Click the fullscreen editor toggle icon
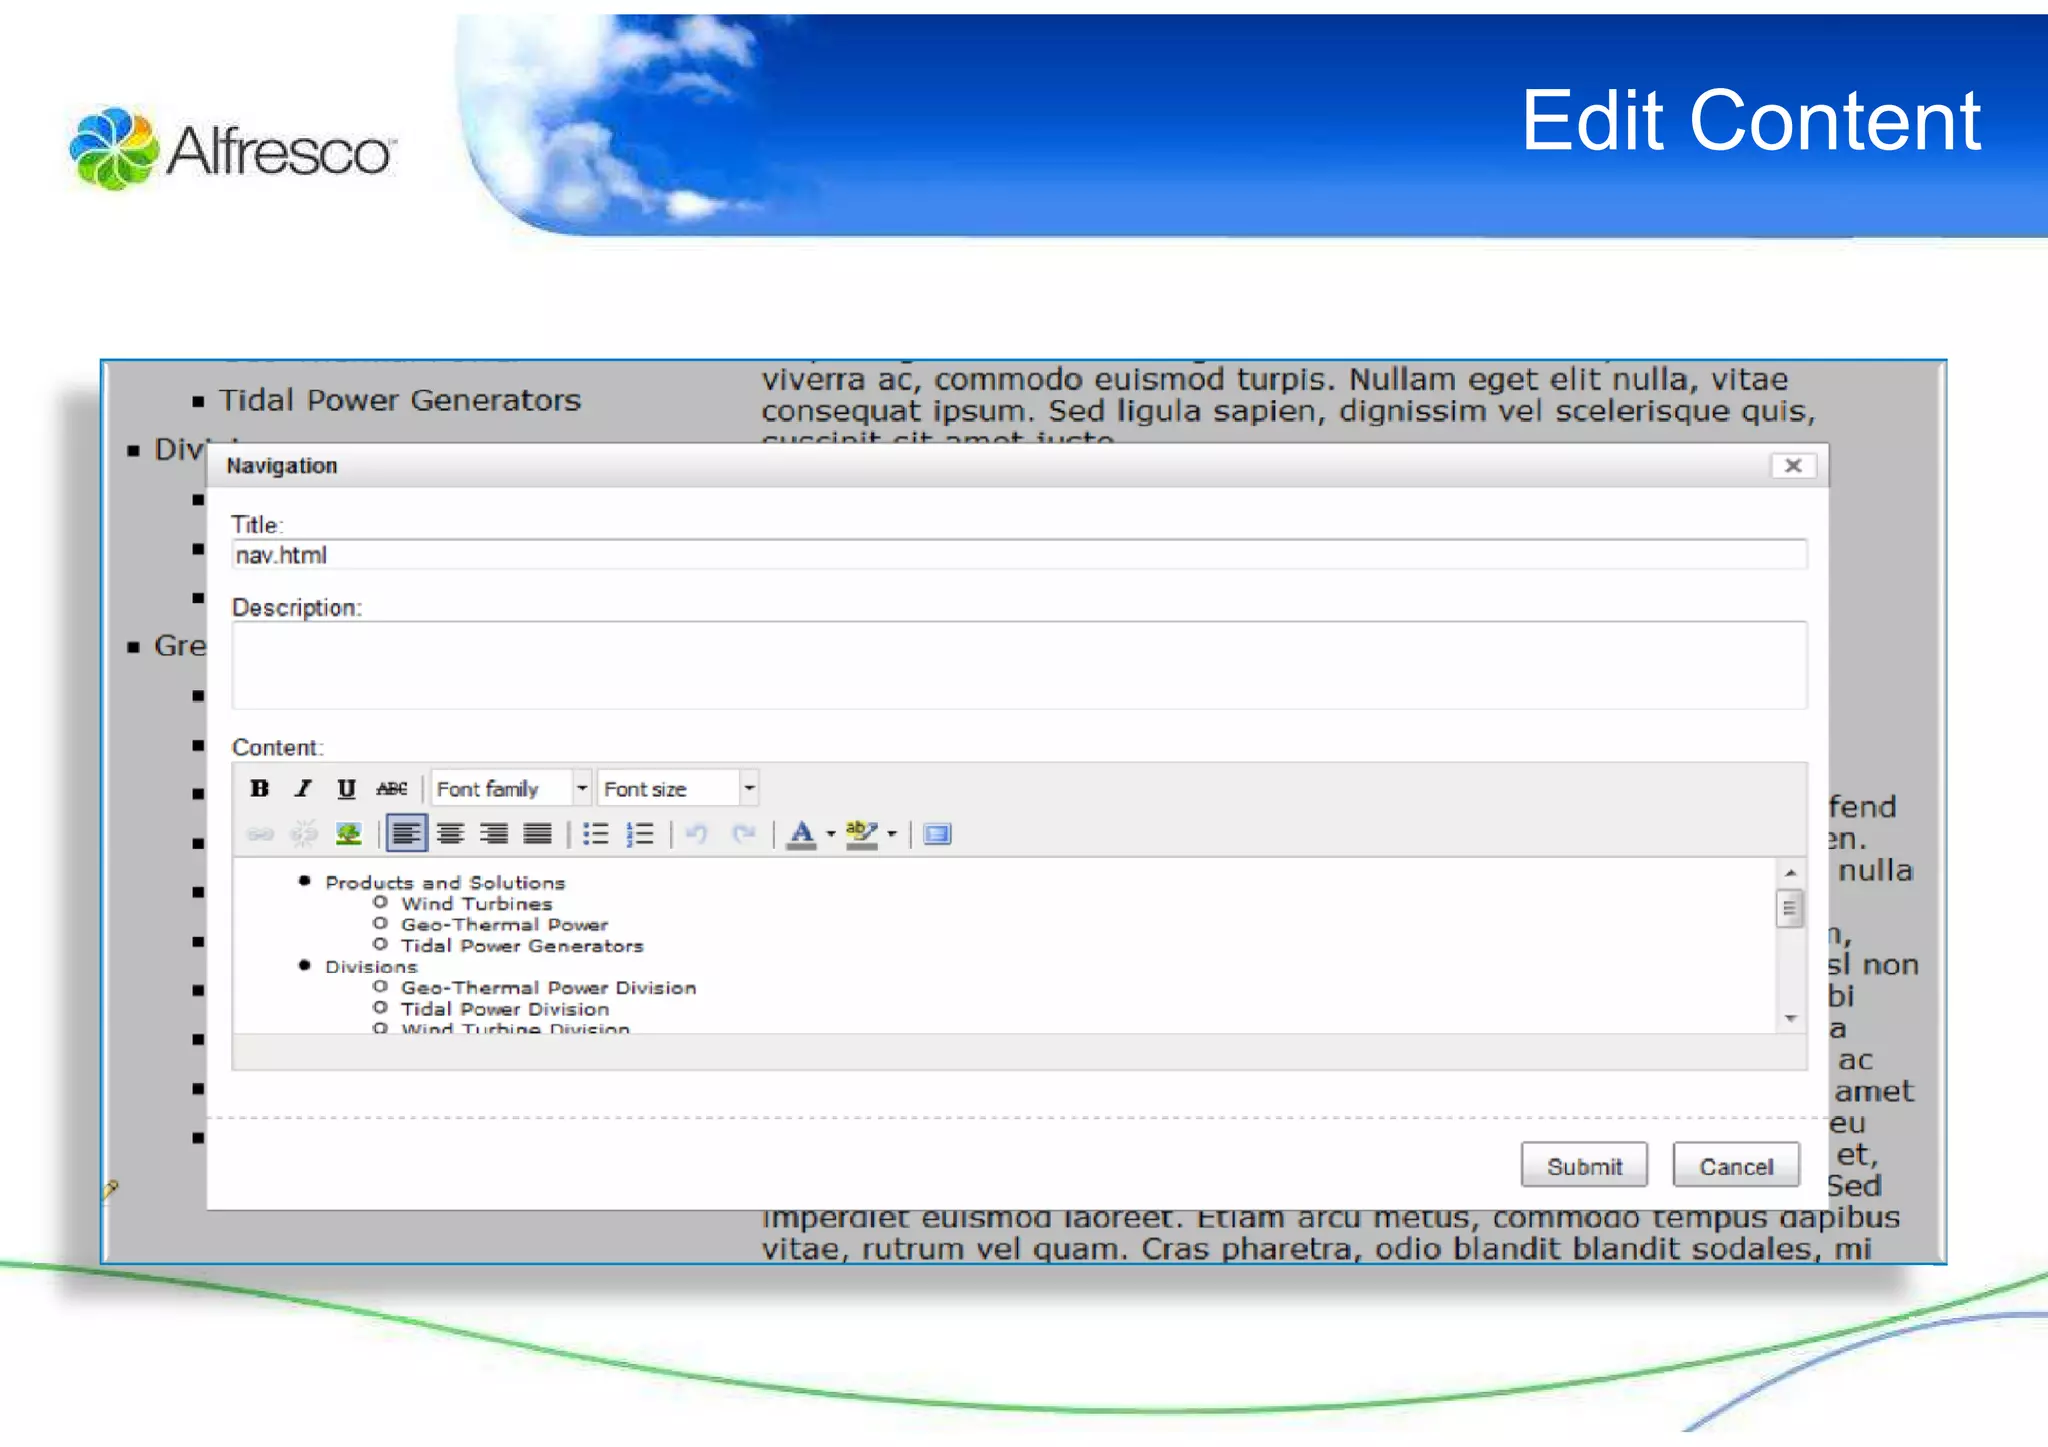 pyautogui.click(x=937, y=834)
